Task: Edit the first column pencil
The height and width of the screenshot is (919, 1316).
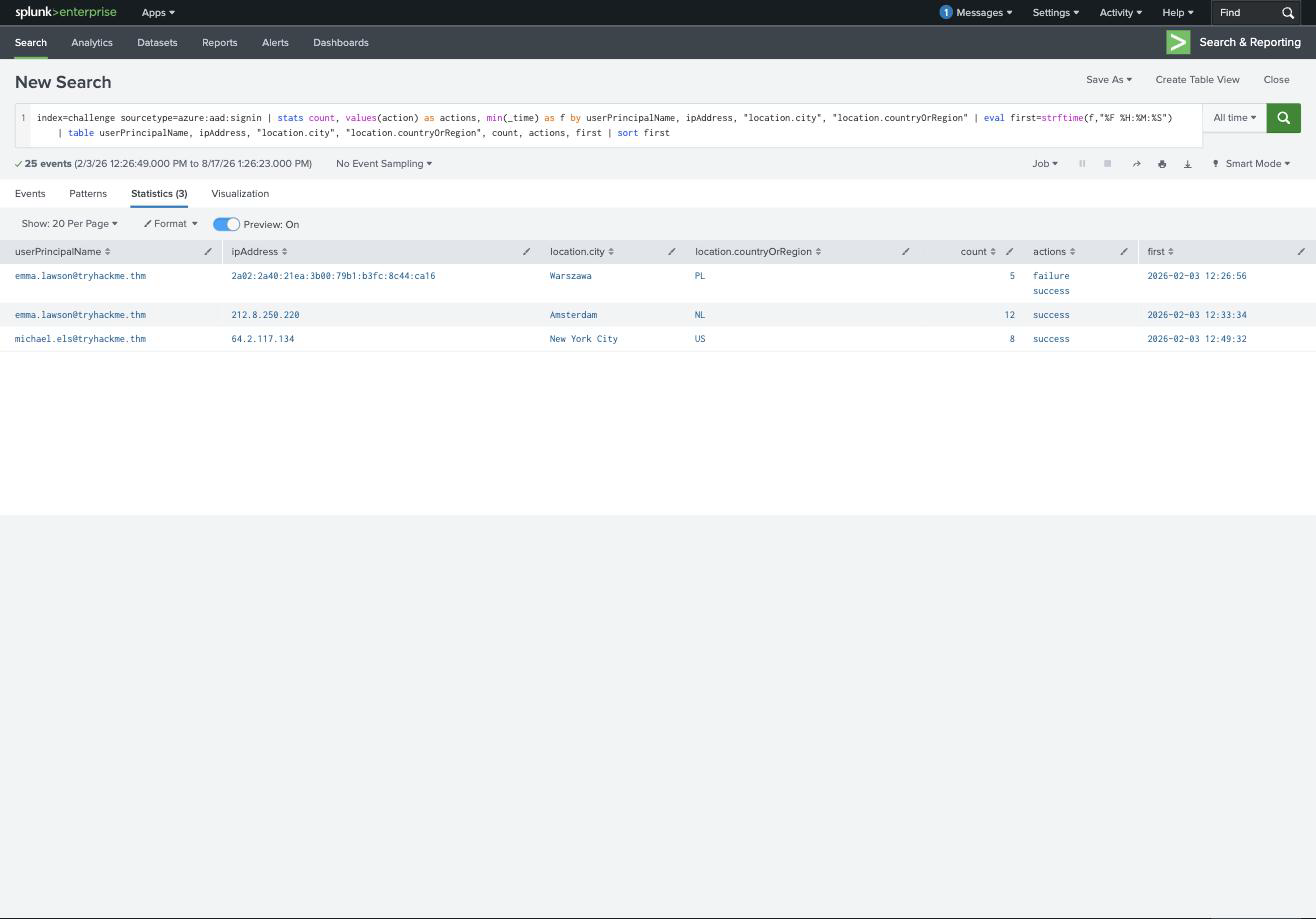Action: (x=1301, y=252)
